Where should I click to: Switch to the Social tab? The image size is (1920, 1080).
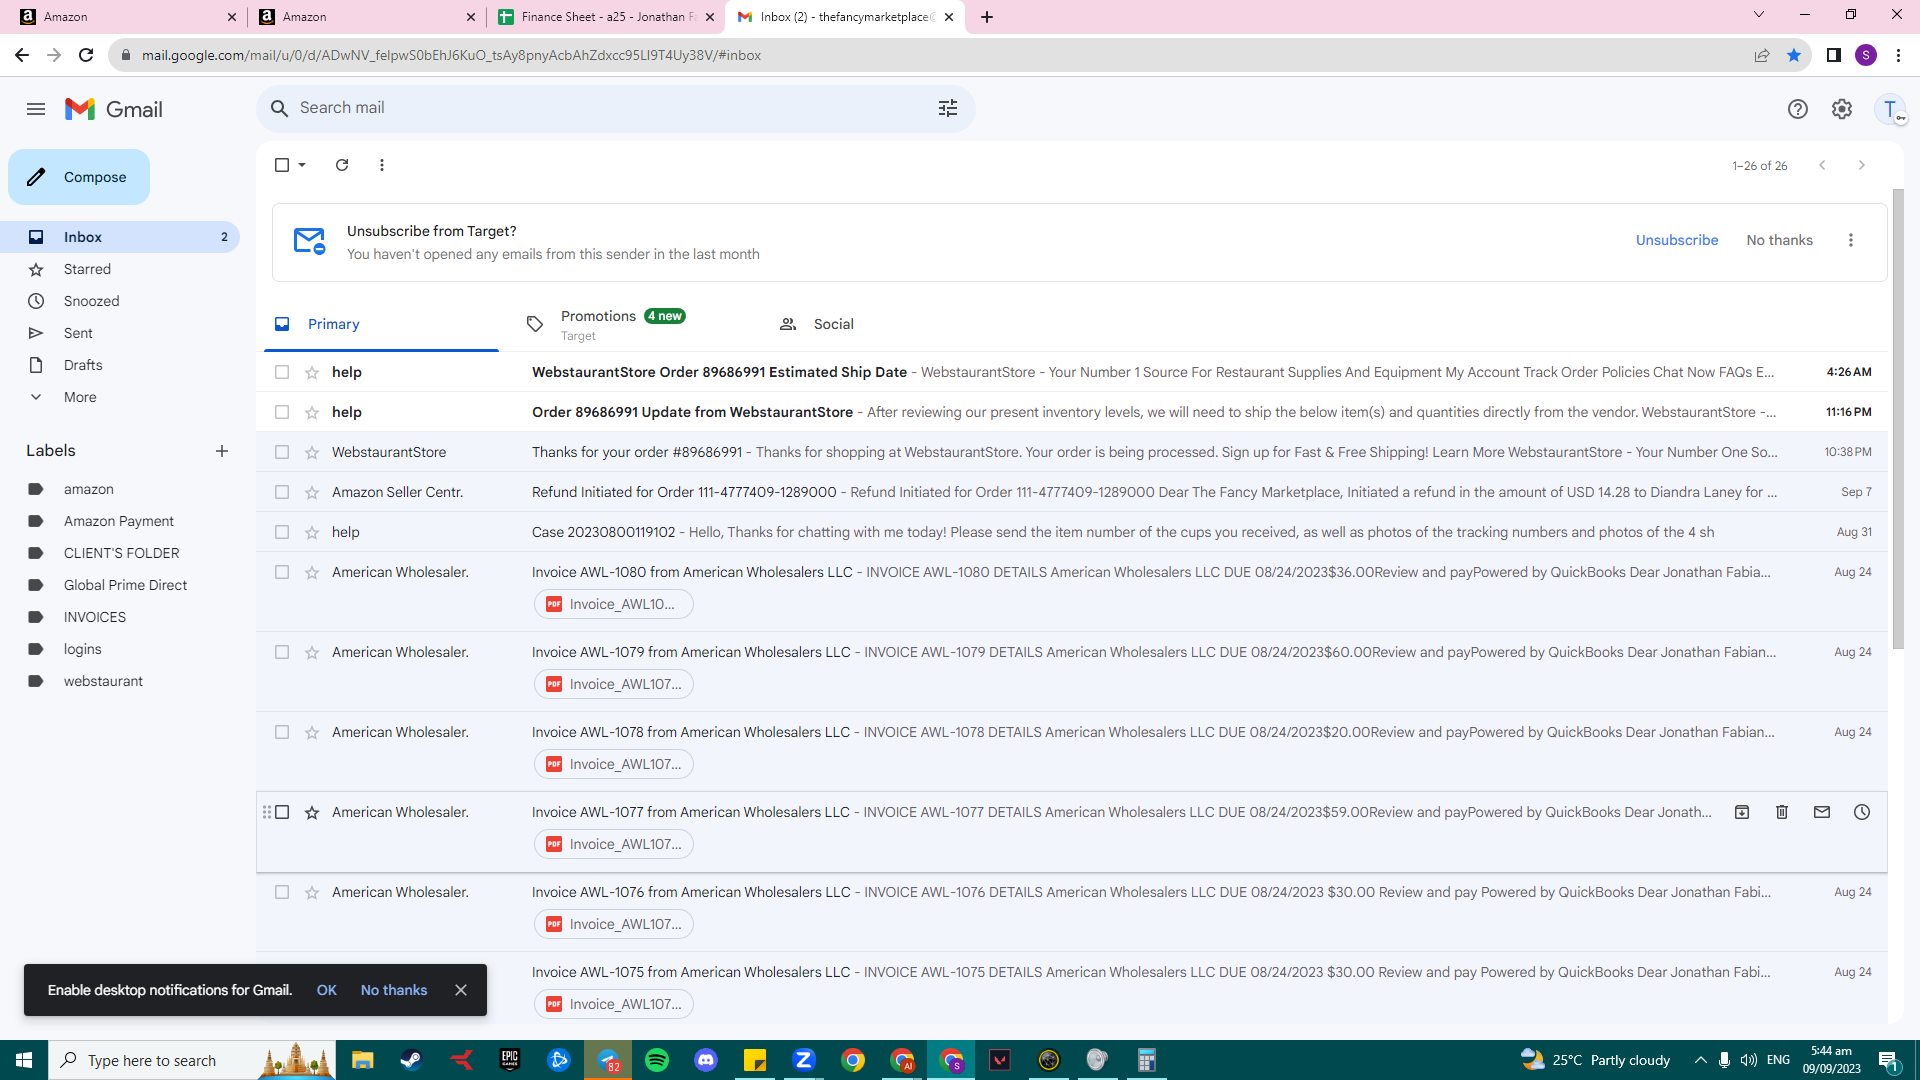884,324
